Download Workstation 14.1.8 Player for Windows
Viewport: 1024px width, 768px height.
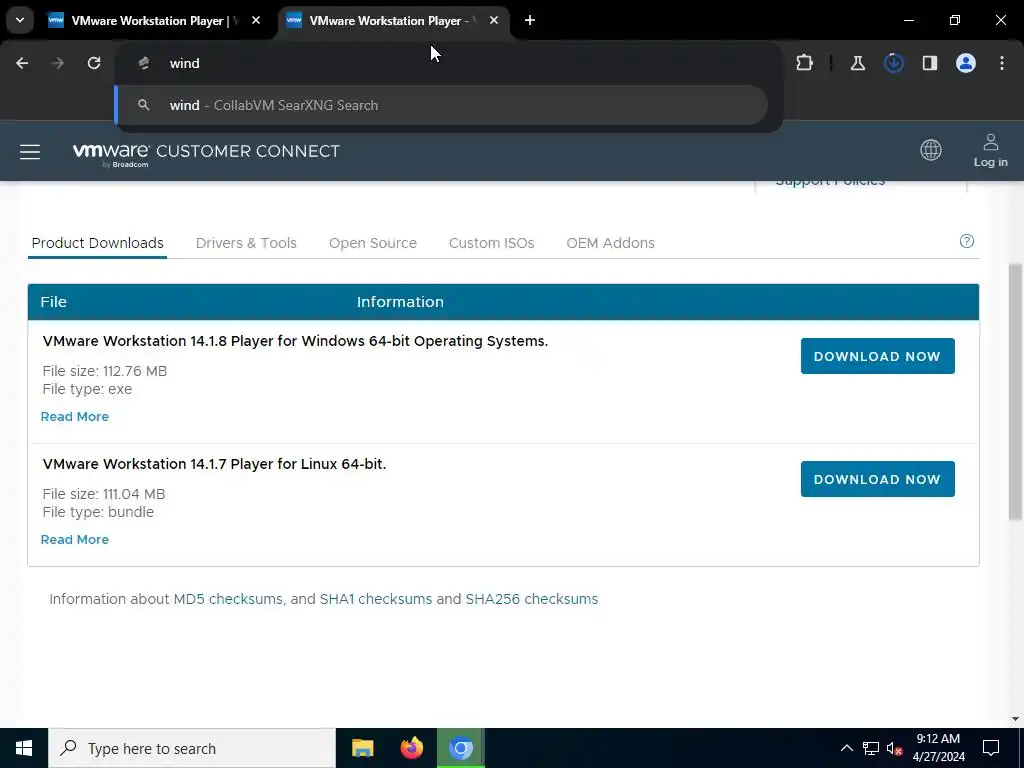877,356
